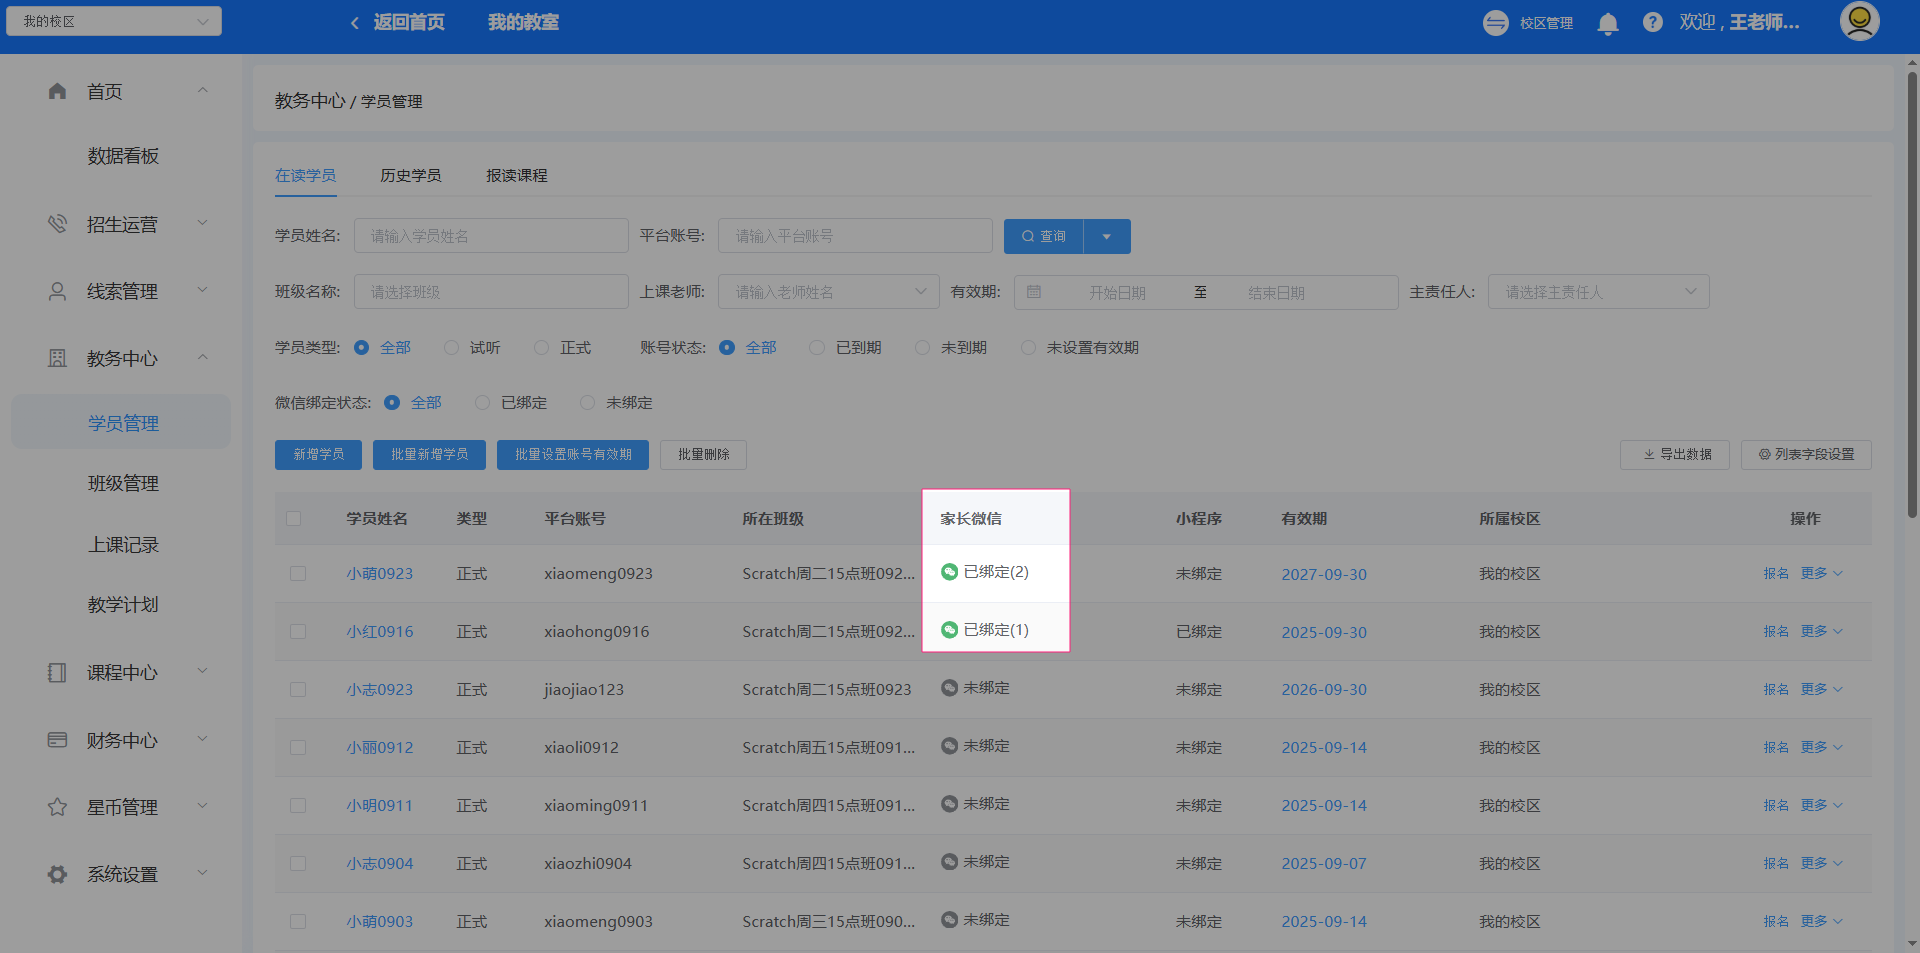The height and width of the screenshot is (953, 1920).
Task: Click the star icon for 星币管理
Action: tap(57, 807)
